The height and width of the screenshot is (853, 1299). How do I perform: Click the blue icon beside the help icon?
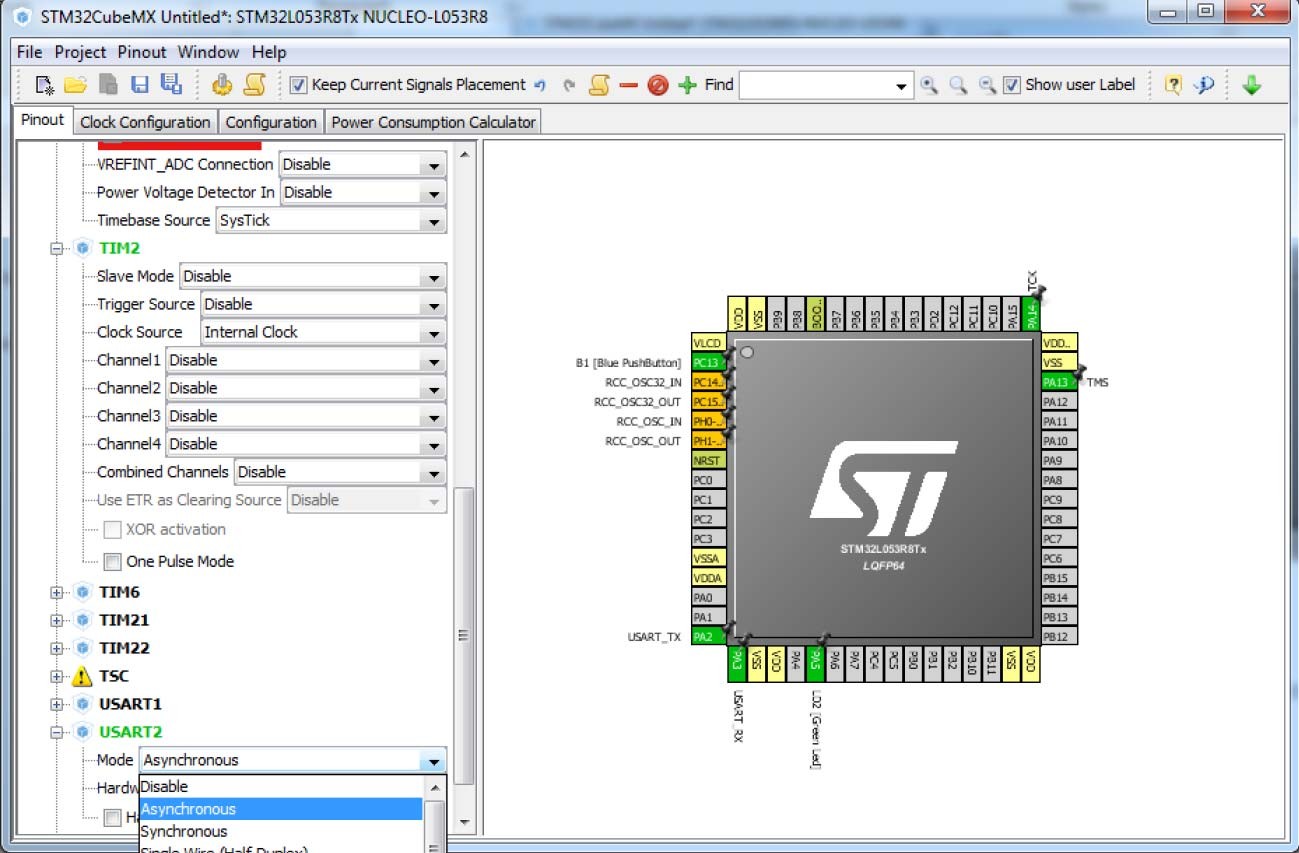pos(1204,85)
